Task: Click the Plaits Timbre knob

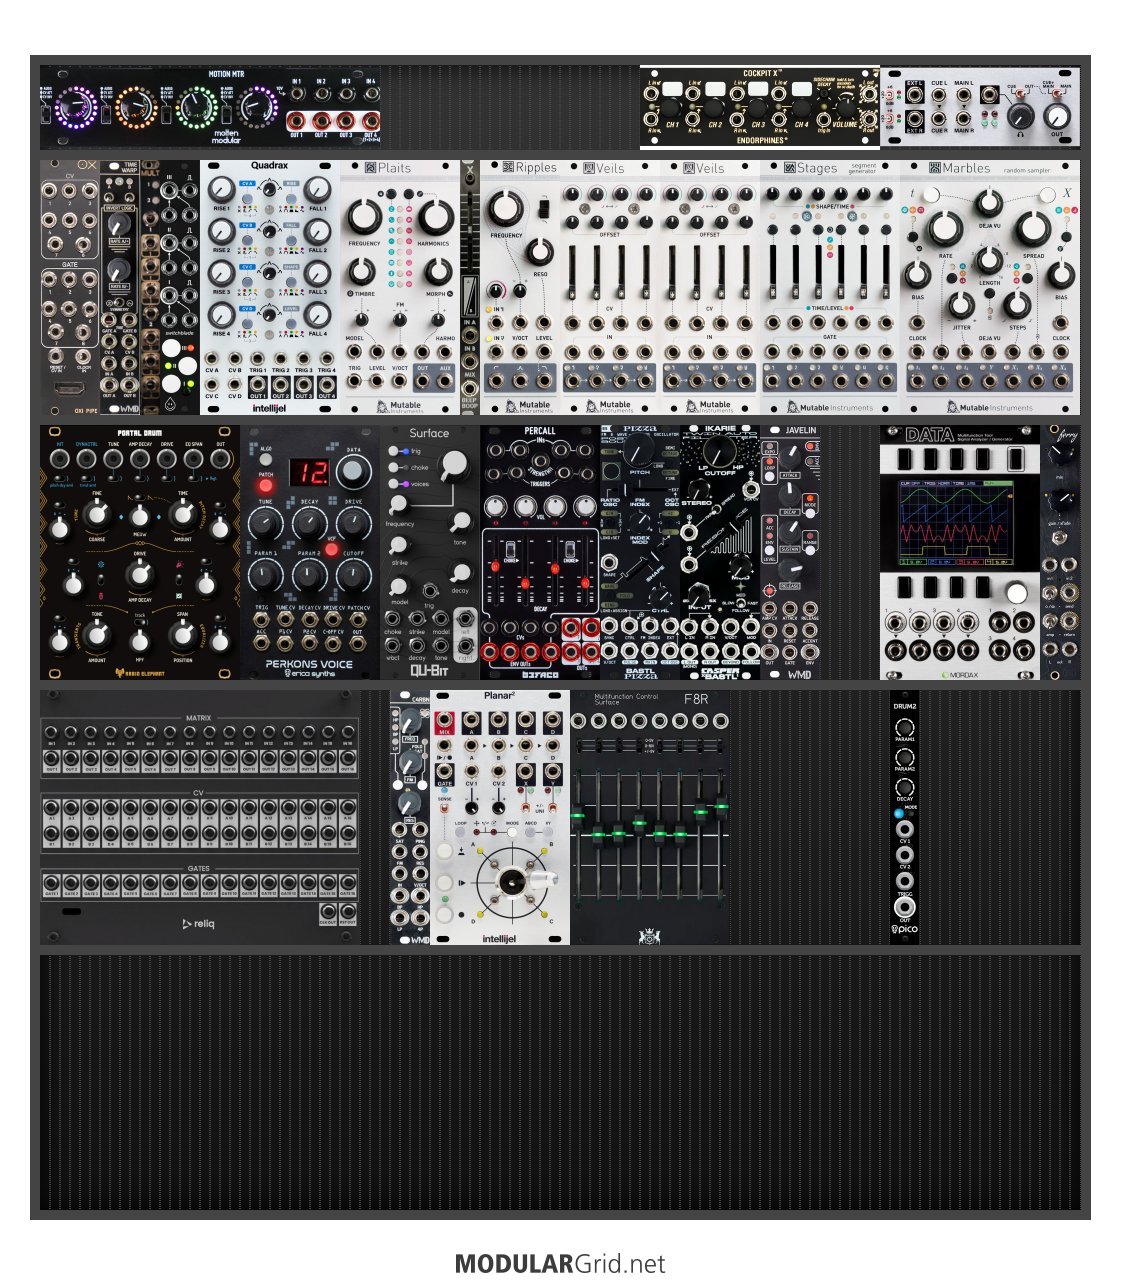Action: [362, 271]
